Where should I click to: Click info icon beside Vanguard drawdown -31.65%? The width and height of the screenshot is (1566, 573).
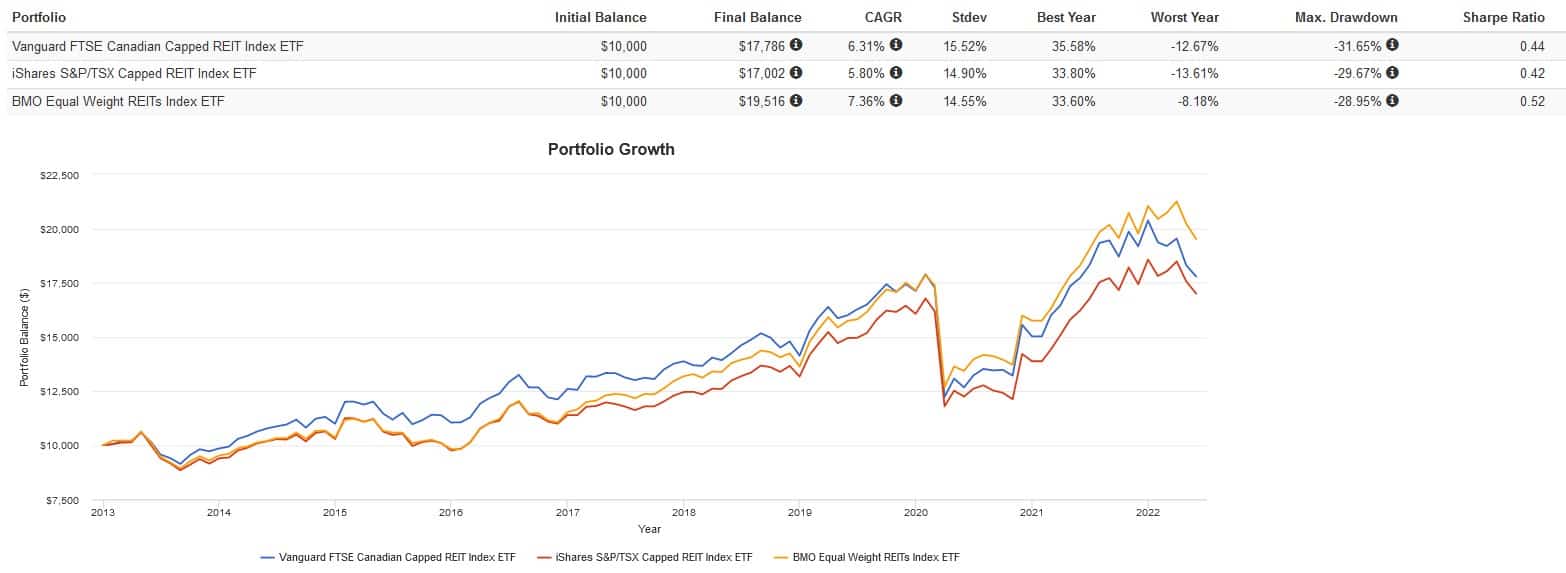1392,45
